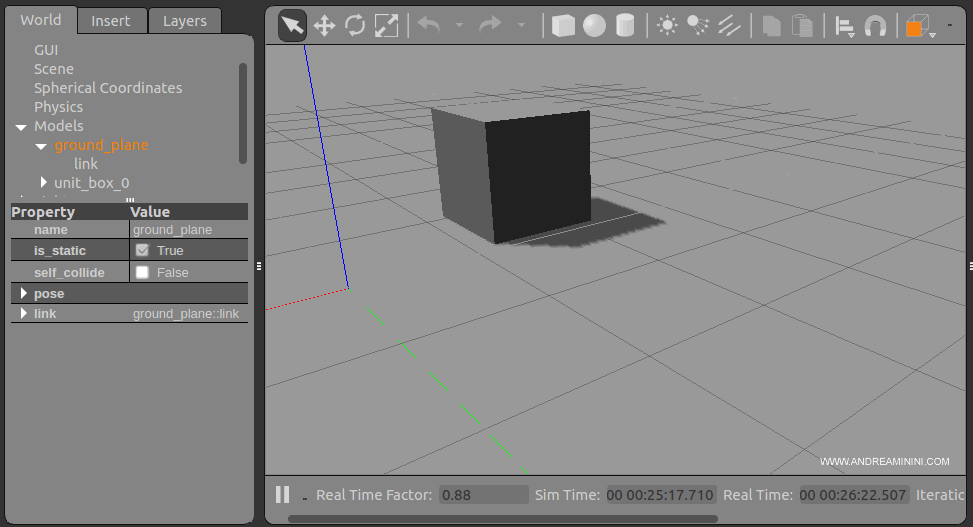
Task: Activate the rotate mode tool
Action: pos(355,25)
